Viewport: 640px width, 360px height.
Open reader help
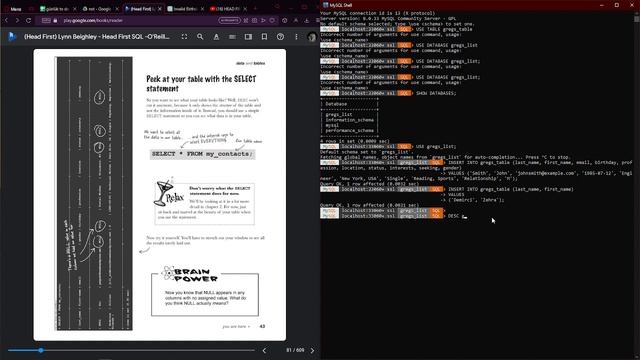(x=280, y=37)
